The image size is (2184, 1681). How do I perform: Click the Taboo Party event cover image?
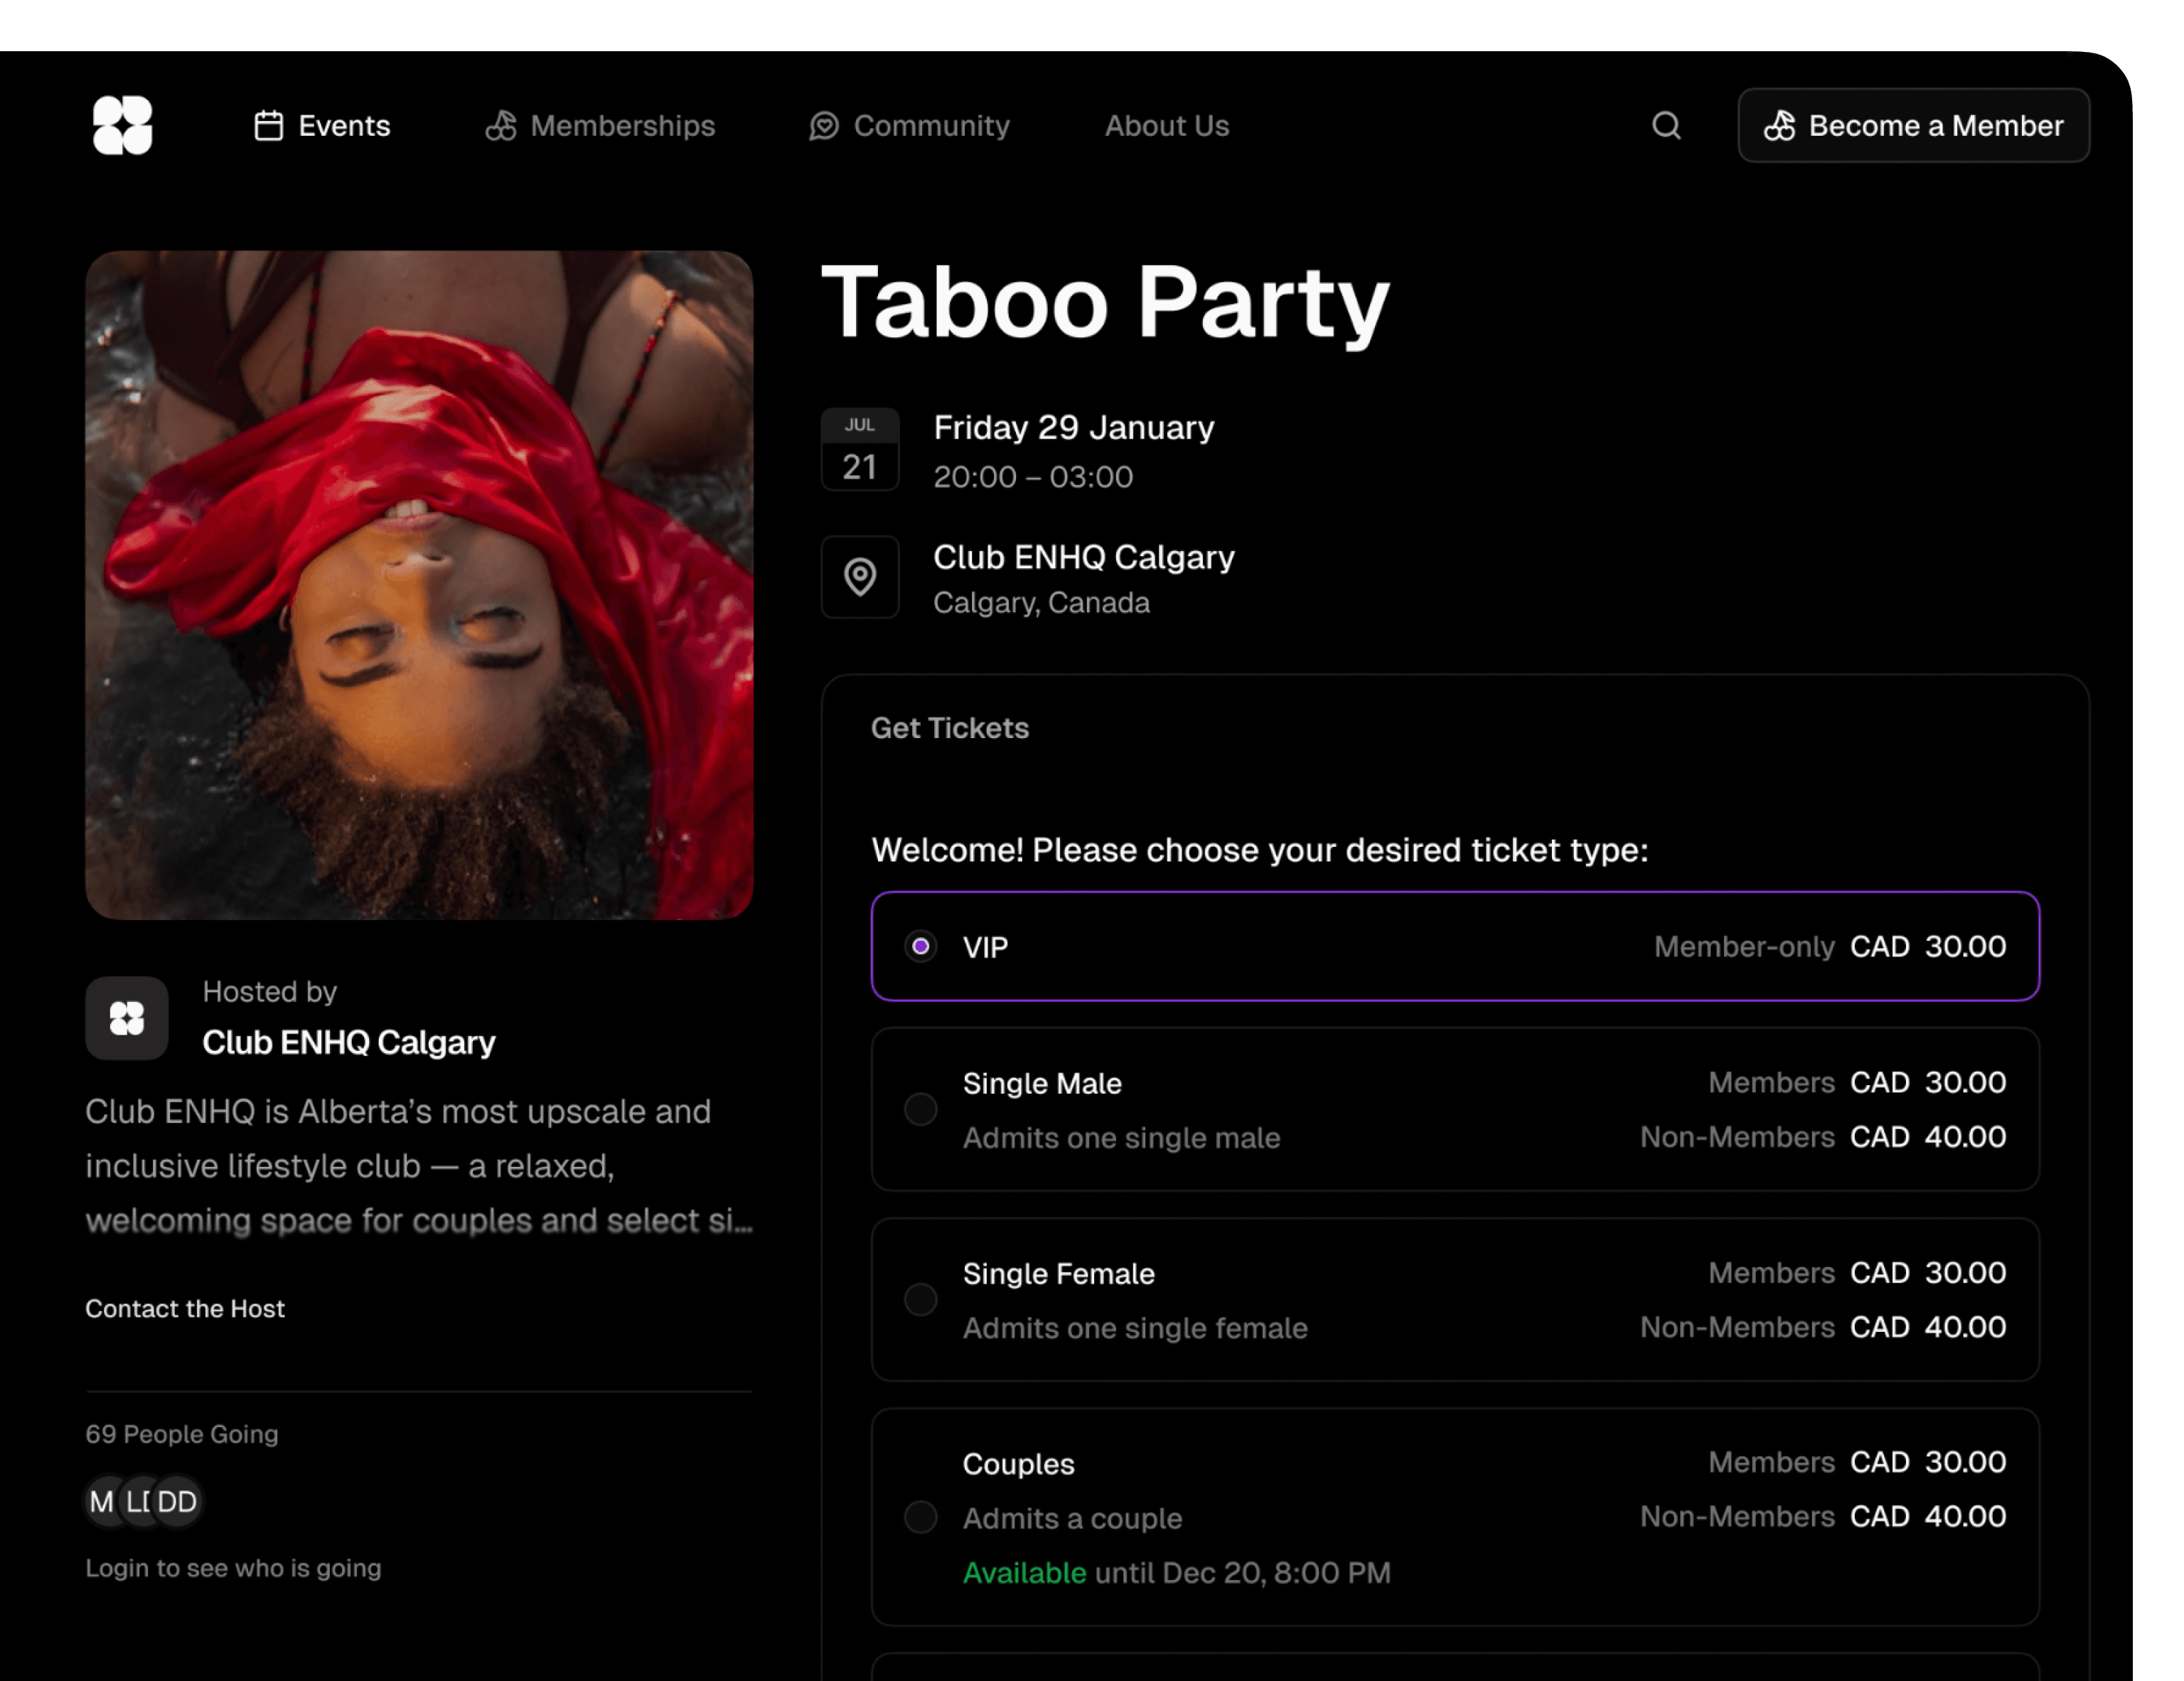[419, 585]
